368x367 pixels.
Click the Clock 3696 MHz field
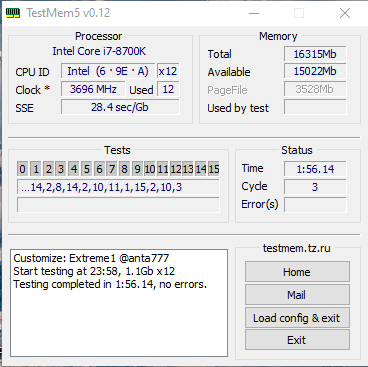tap(93, 89)
